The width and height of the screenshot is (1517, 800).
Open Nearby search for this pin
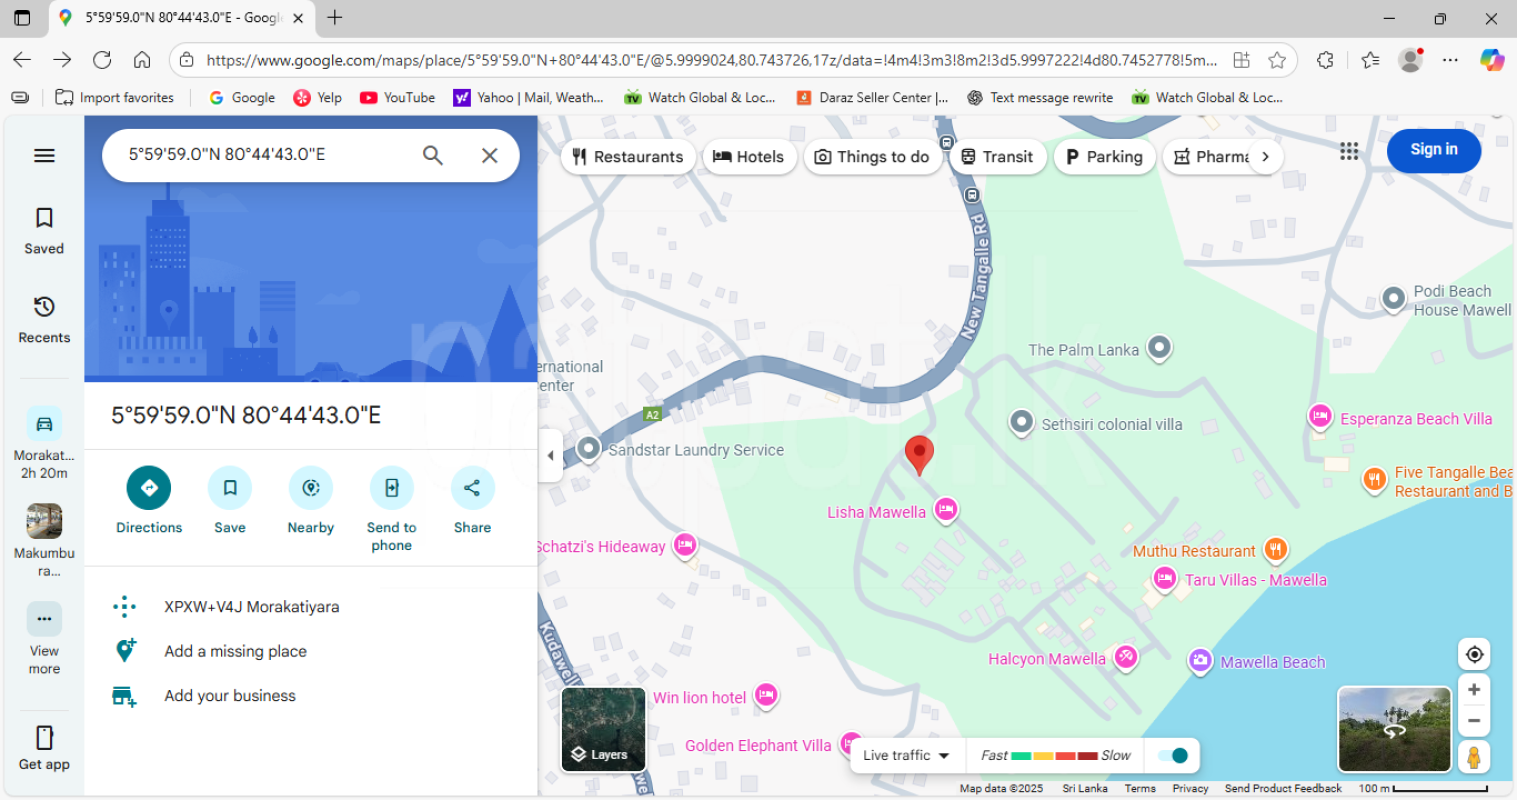[311, 488]
